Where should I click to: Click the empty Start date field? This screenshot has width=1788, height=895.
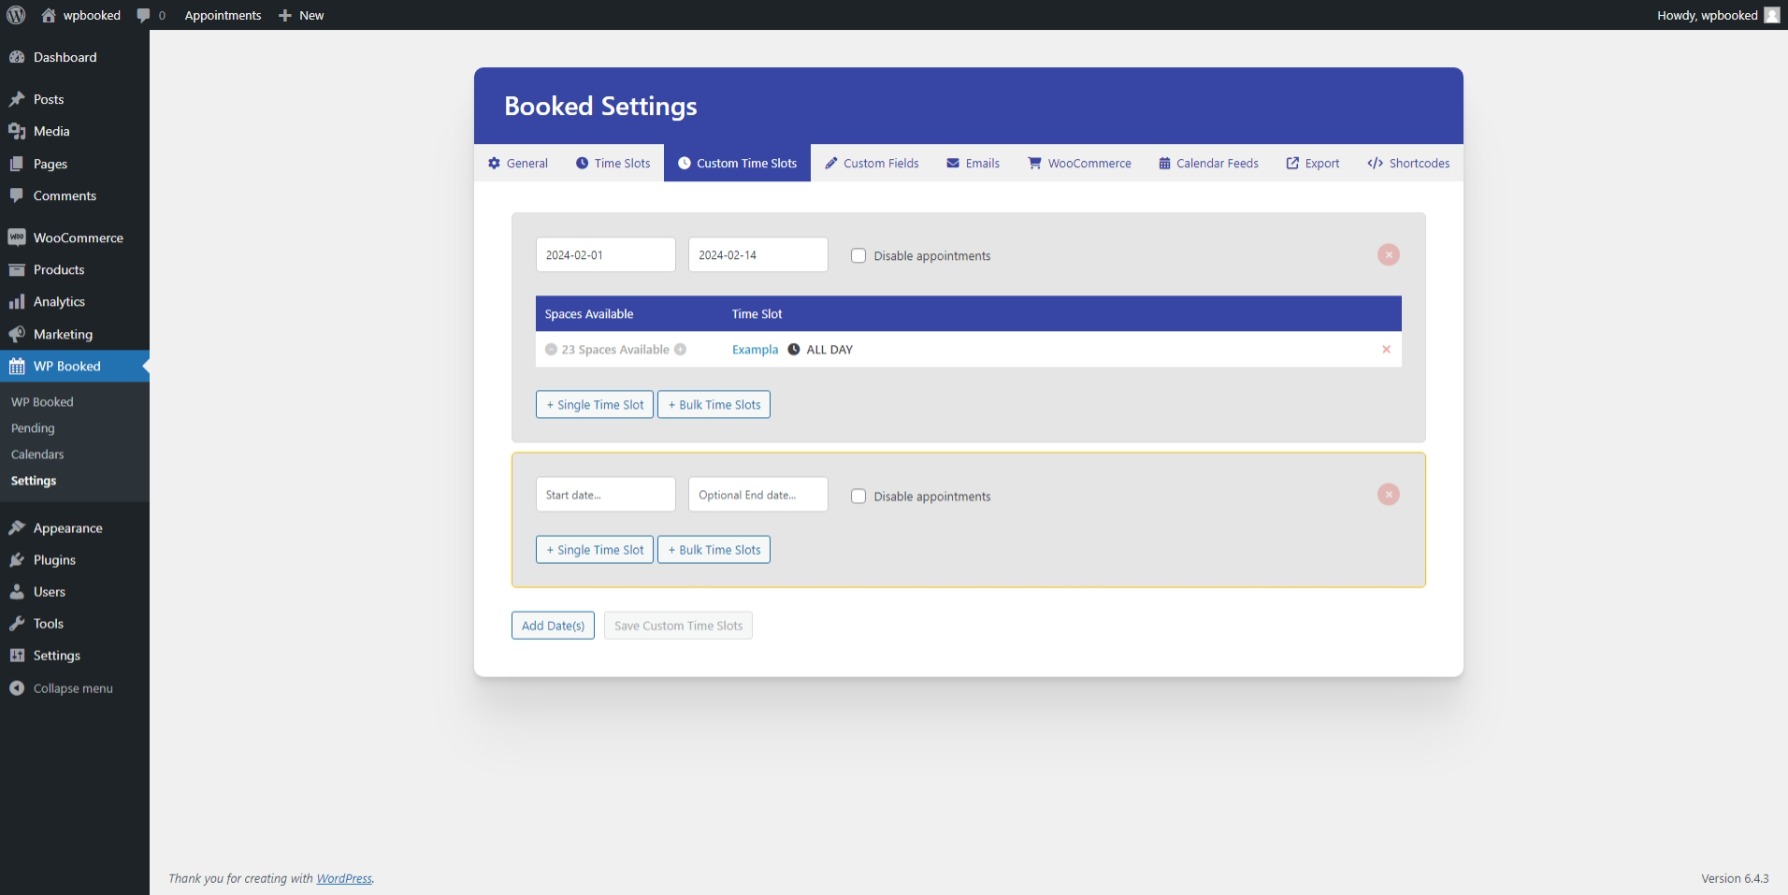pos(606,495)
